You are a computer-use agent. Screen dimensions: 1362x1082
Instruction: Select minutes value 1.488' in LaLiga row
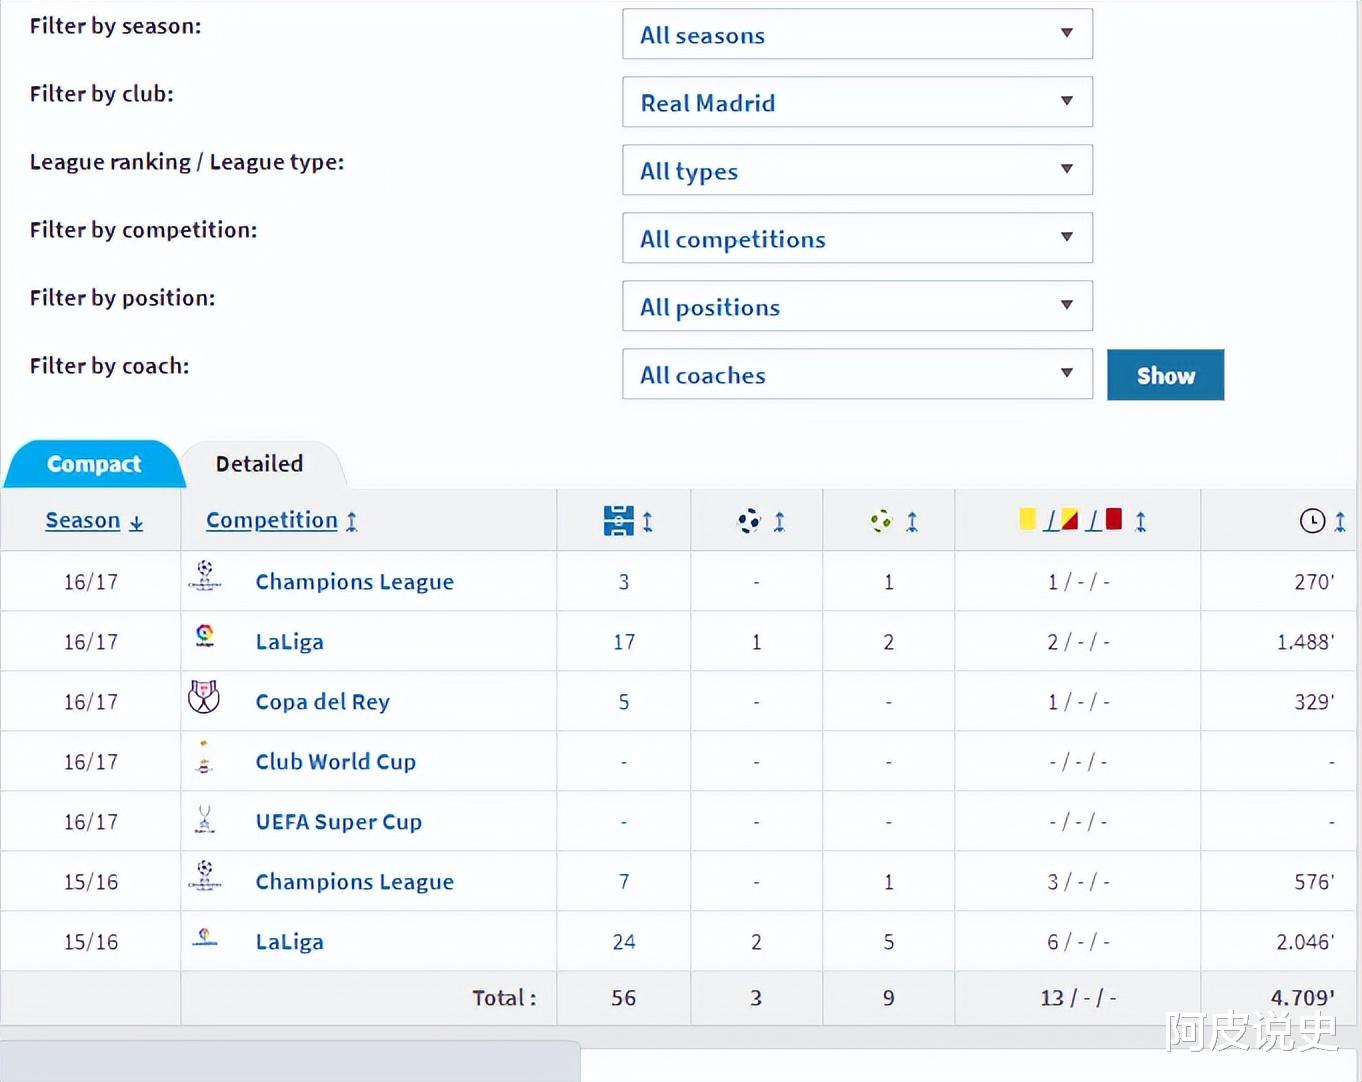click(1305, 642)
